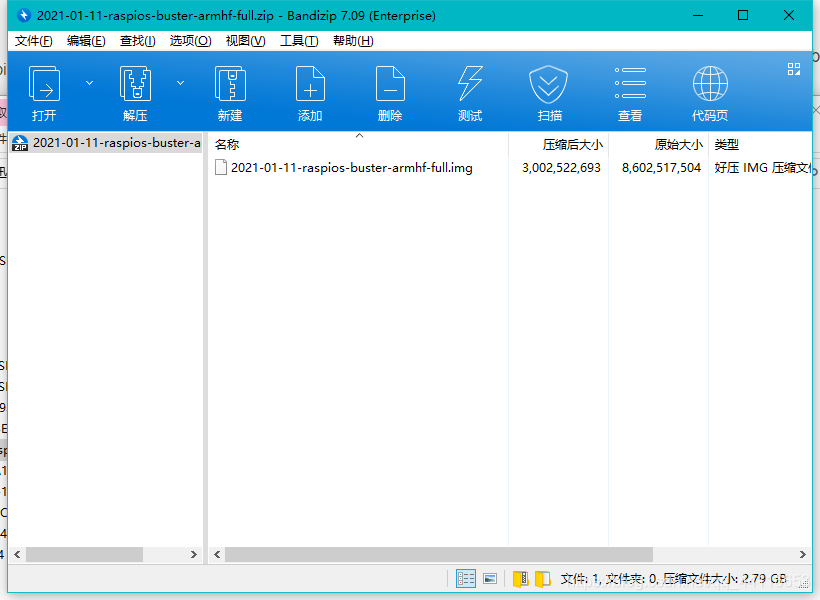Click the tree pane scroll right arrow
The width and height of the screenshot is (820, 600).
pos(194,554)
